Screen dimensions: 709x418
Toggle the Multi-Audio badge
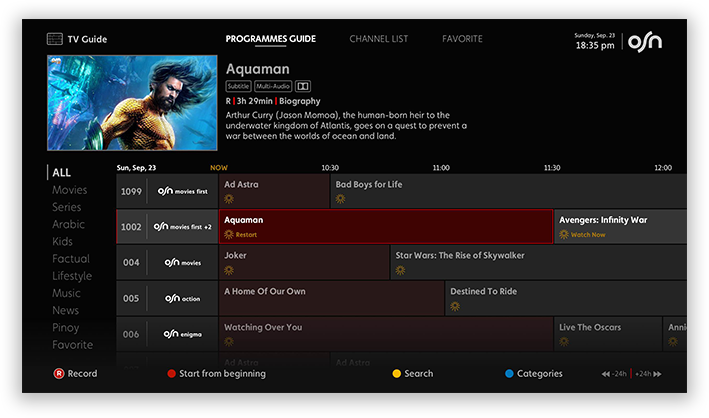click(x=273, y=86)
